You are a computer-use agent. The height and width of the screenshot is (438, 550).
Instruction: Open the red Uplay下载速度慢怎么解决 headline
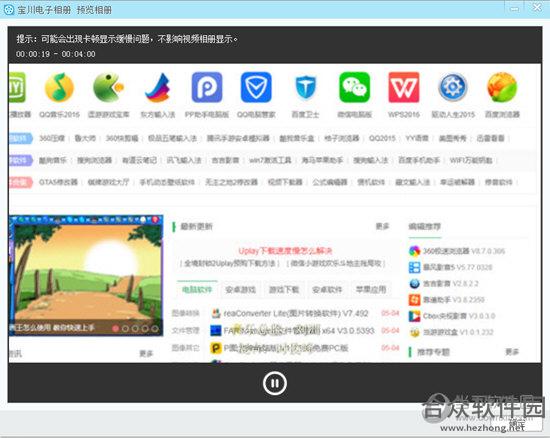(x=285, y=251)
